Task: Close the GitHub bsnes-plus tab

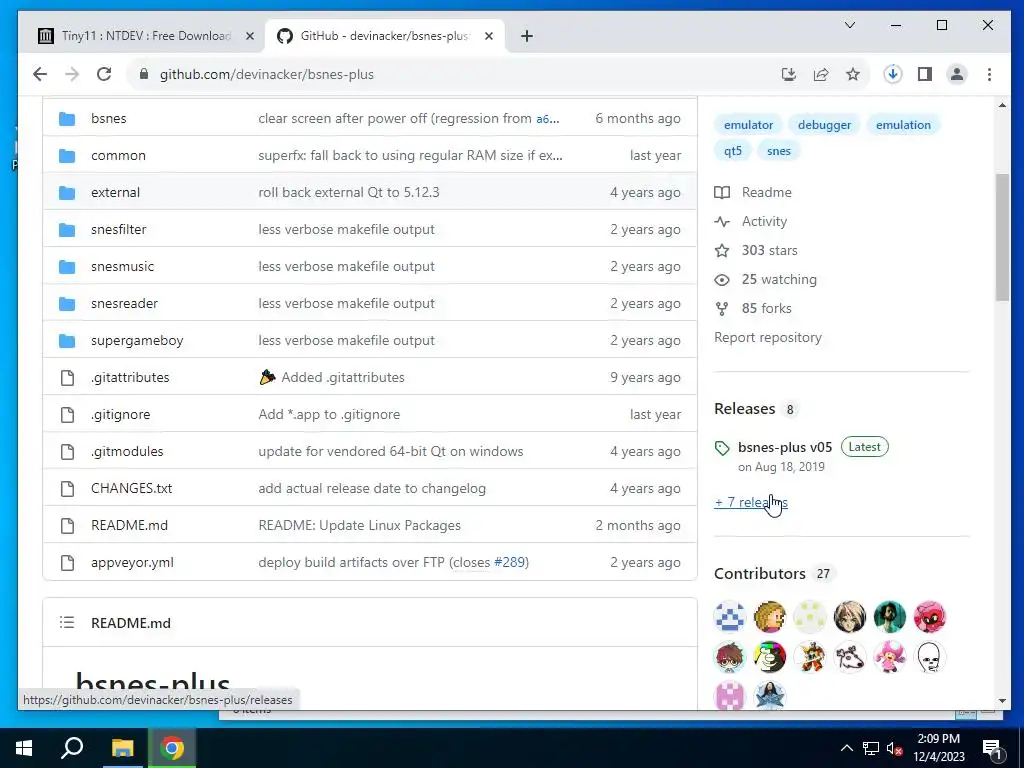Action: point(488,36)
